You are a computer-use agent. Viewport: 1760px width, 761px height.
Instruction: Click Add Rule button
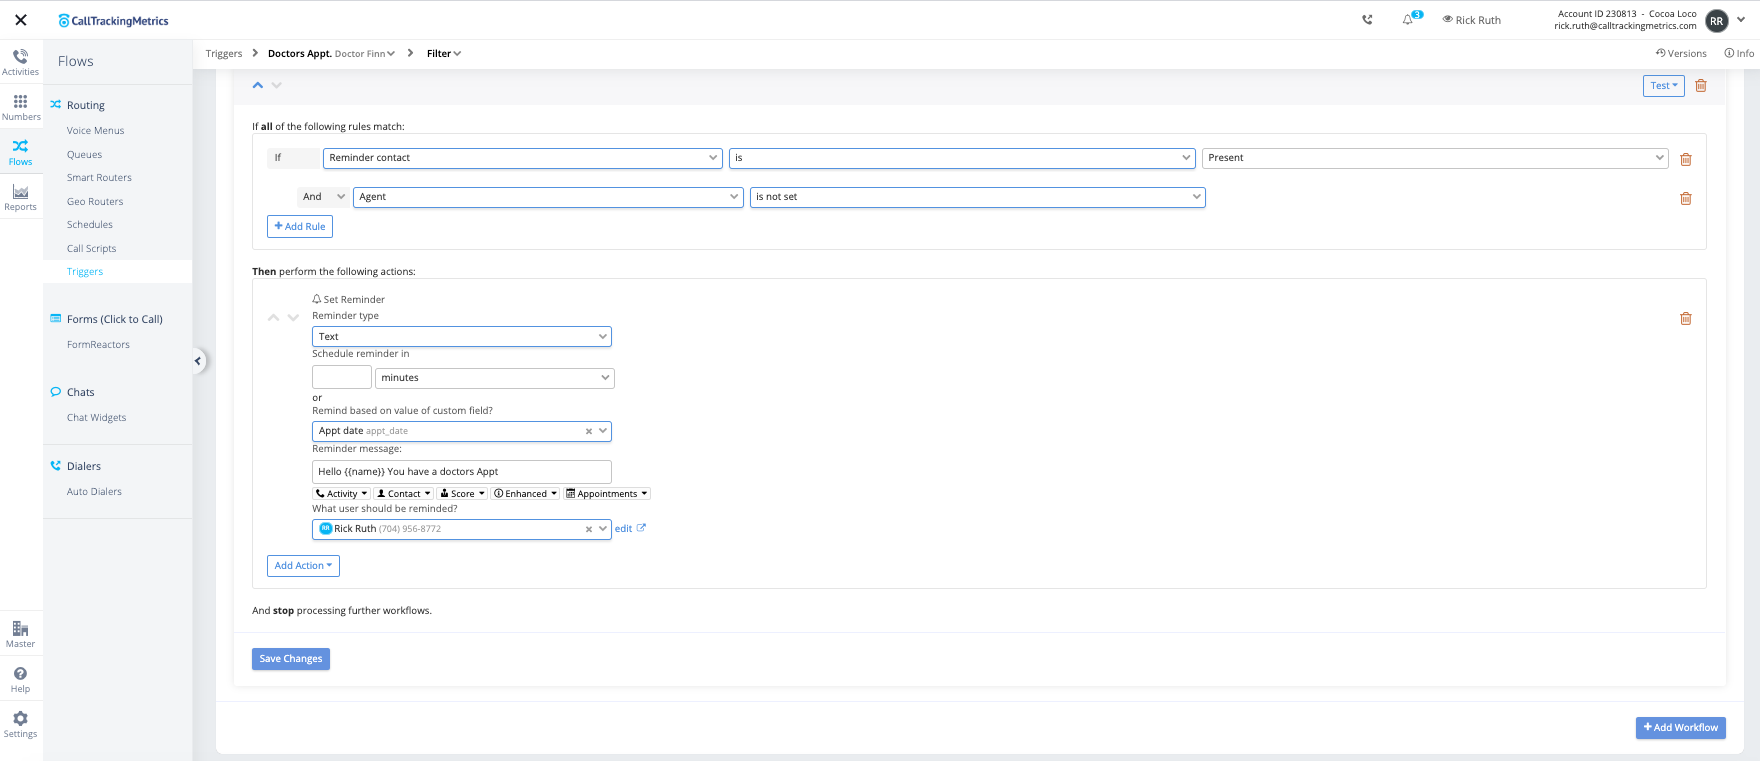[300, 227]
